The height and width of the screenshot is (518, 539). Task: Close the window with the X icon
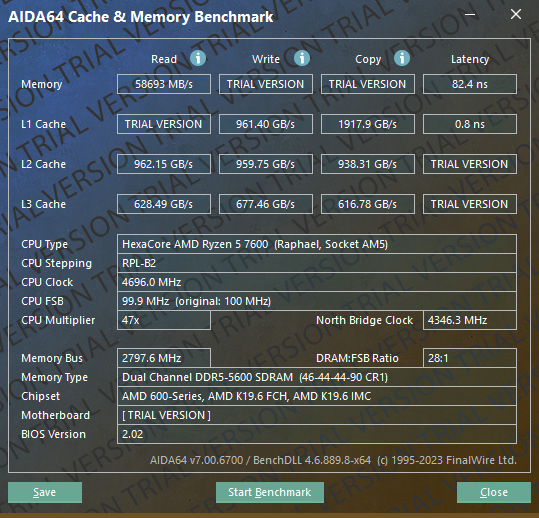[x=516, y=14]
